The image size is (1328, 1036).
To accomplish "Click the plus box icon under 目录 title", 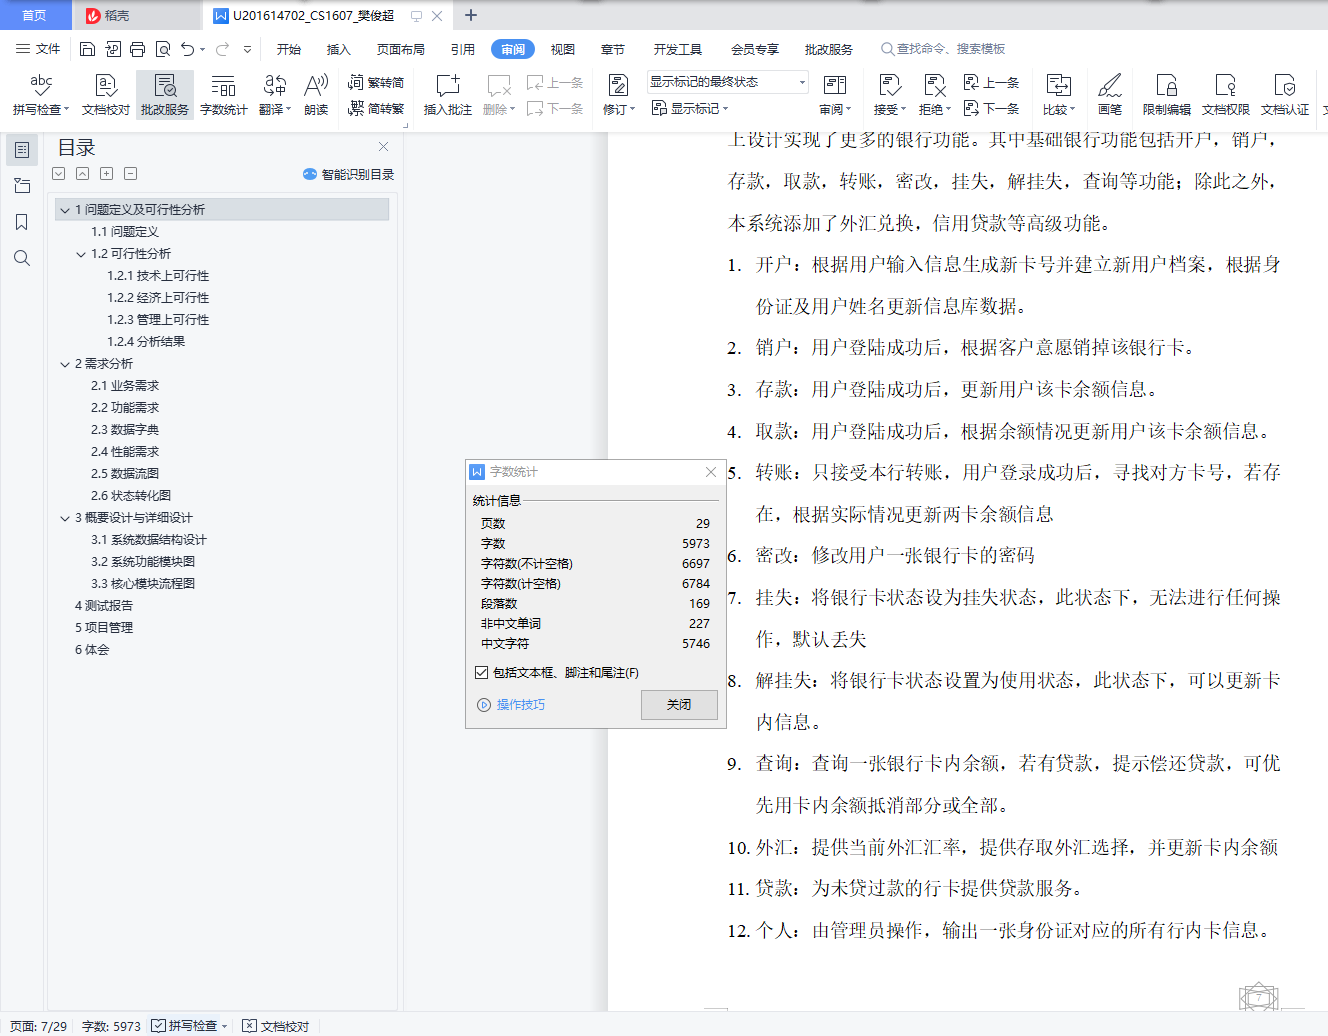I will 107,174.
